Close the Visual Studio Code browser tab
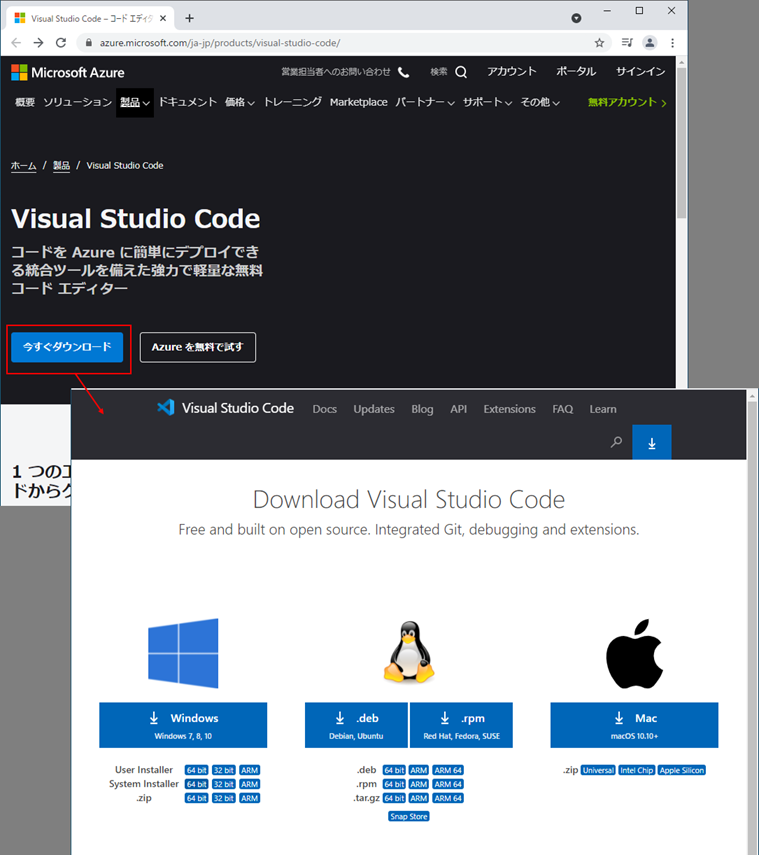The image size is (759, 855). coord(163,19)
